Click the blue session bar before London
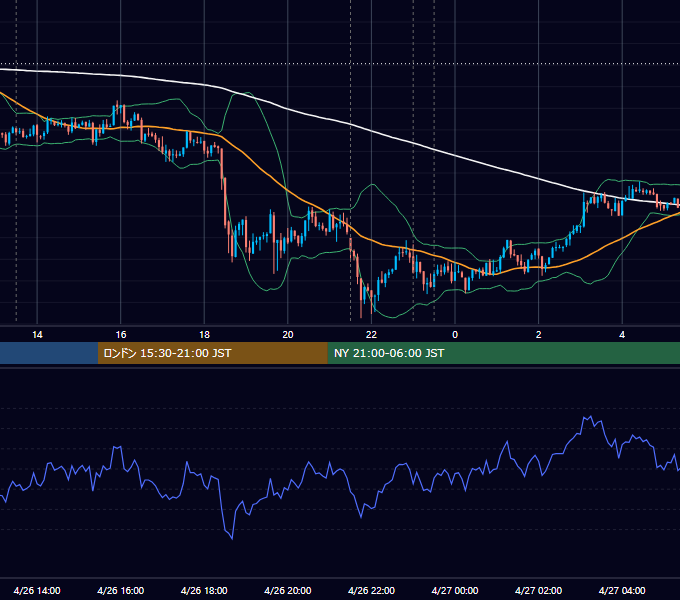 (x=49, y=353)
